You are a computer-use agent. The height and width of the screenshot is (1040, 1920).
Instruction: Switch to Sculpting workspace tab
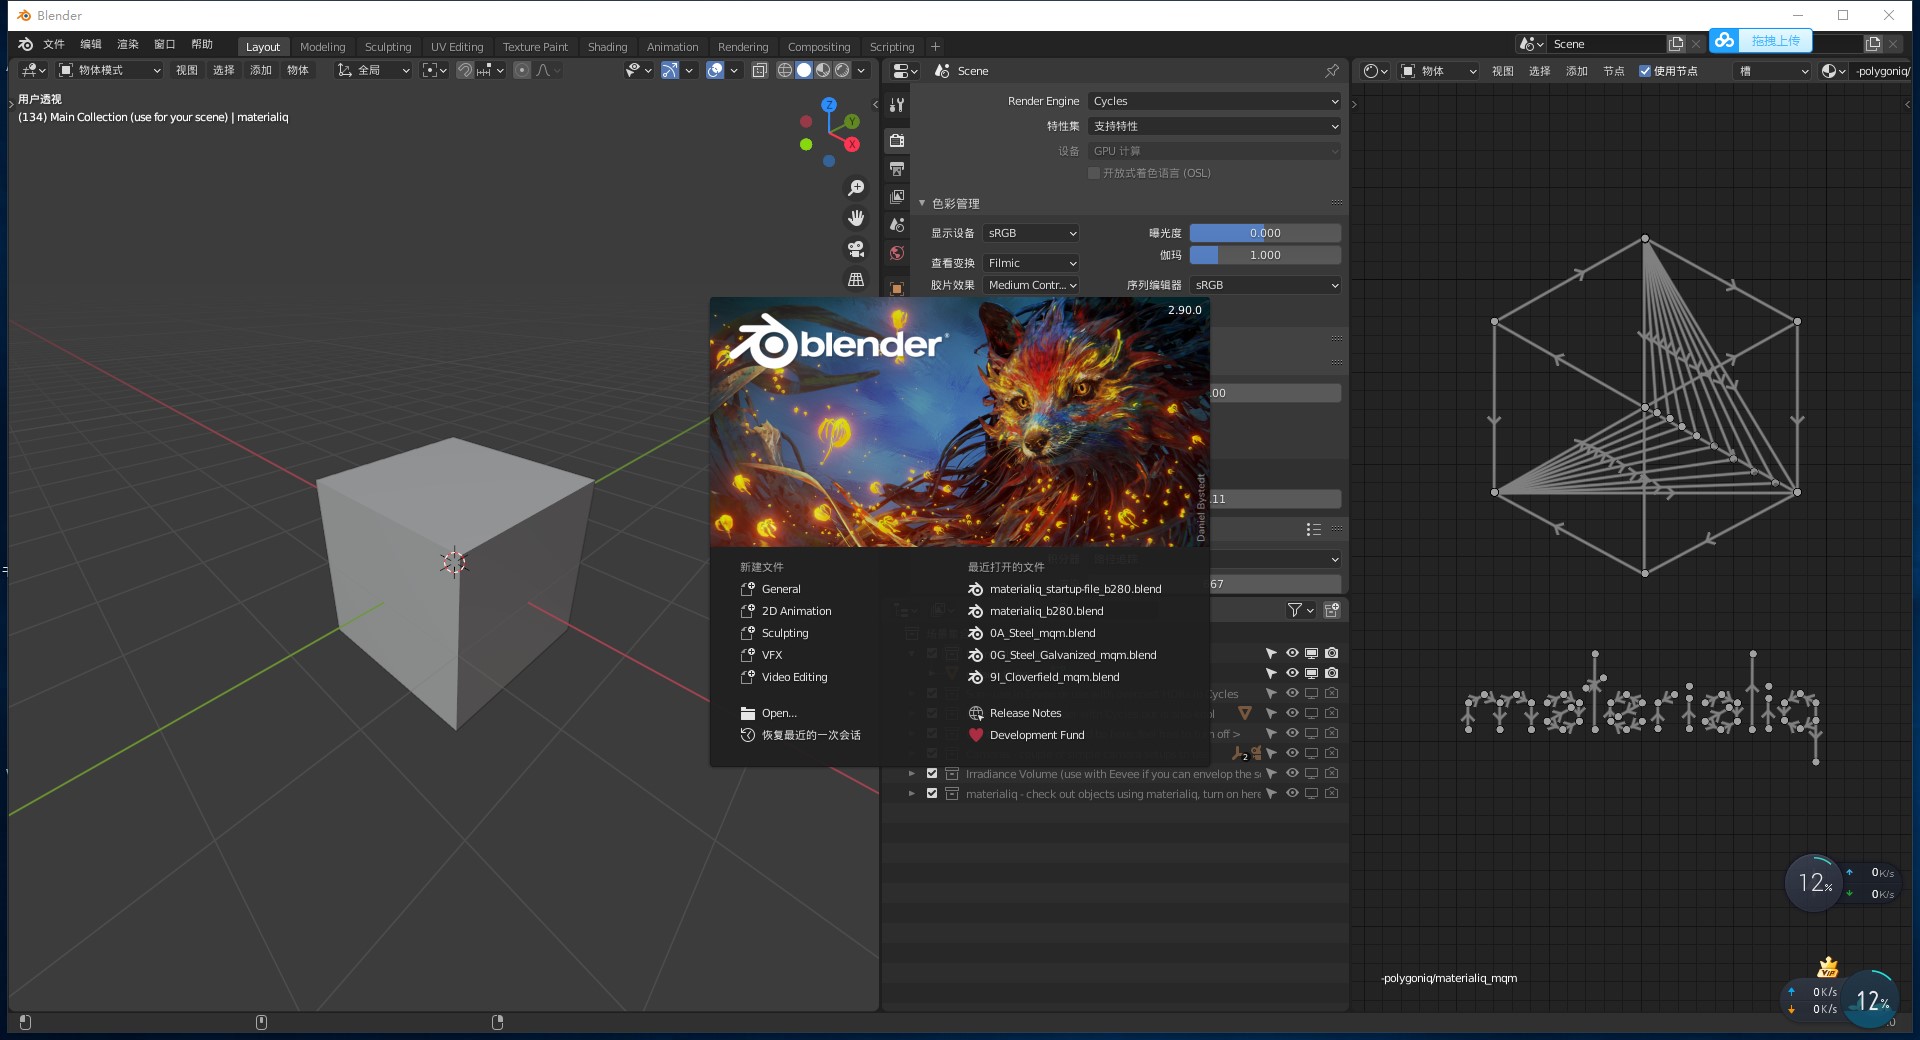pyautogui.click(x=388, y=47)
